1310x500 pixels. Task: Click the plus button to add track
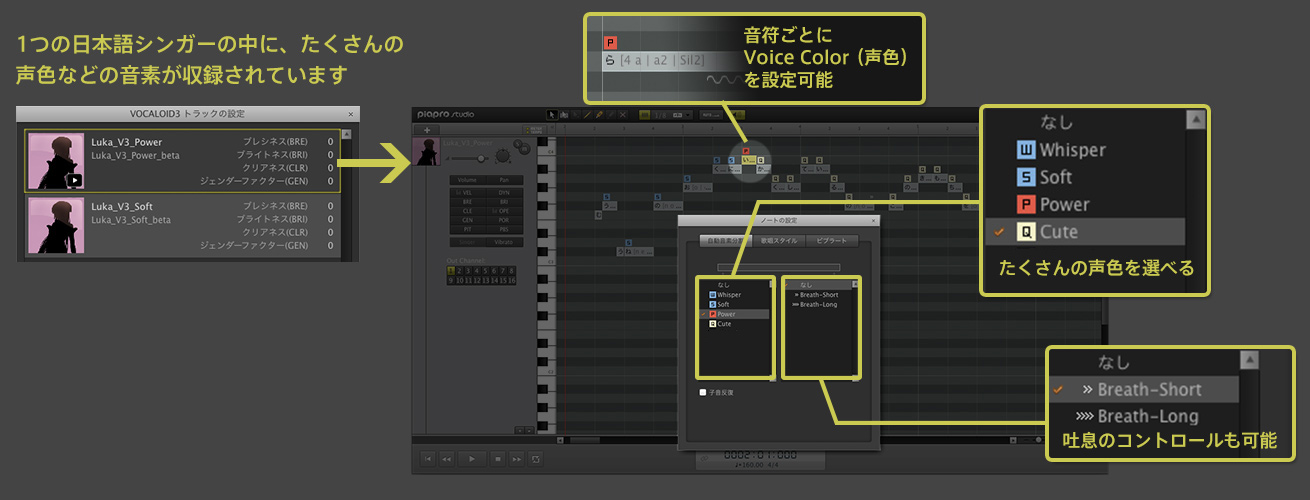pos(427,130)
